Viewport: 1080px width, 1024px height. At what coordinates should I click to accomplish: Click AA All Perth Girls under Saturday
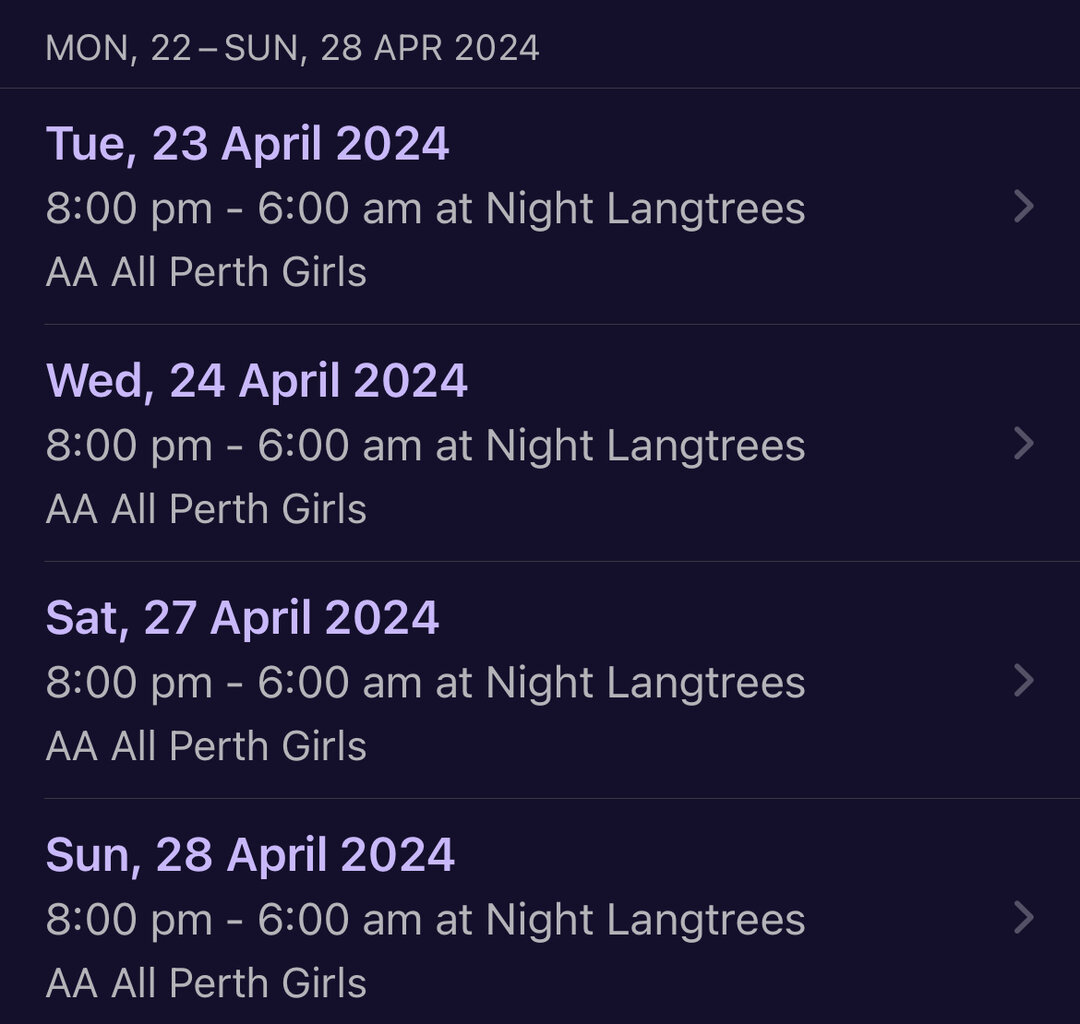[206, 746]
